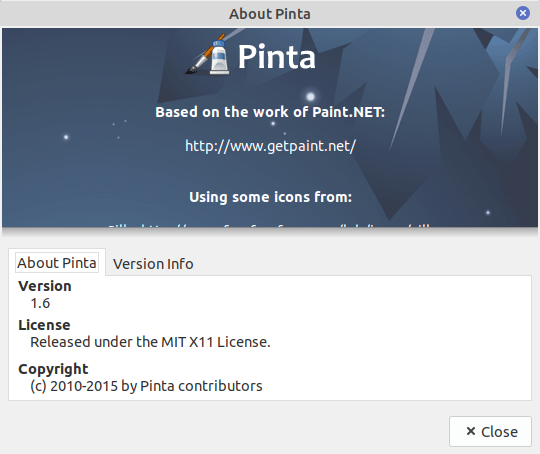Click the Copyright heading label
Screen dimensions: 540x454
53,369
